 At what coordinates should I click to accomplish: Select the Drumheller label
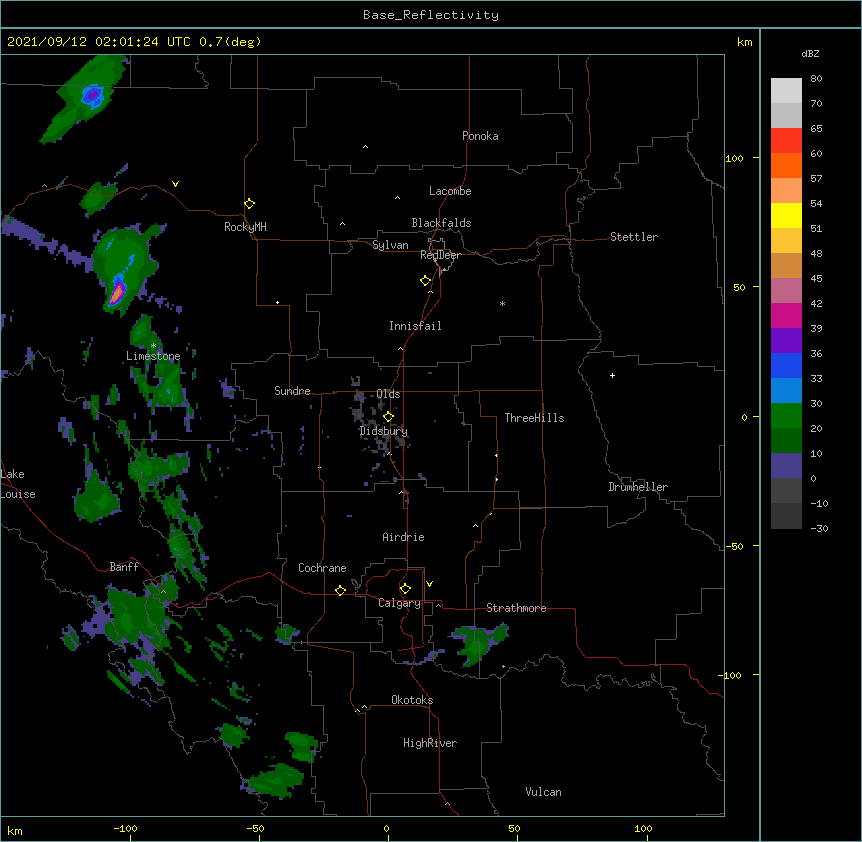pos(638,487)
